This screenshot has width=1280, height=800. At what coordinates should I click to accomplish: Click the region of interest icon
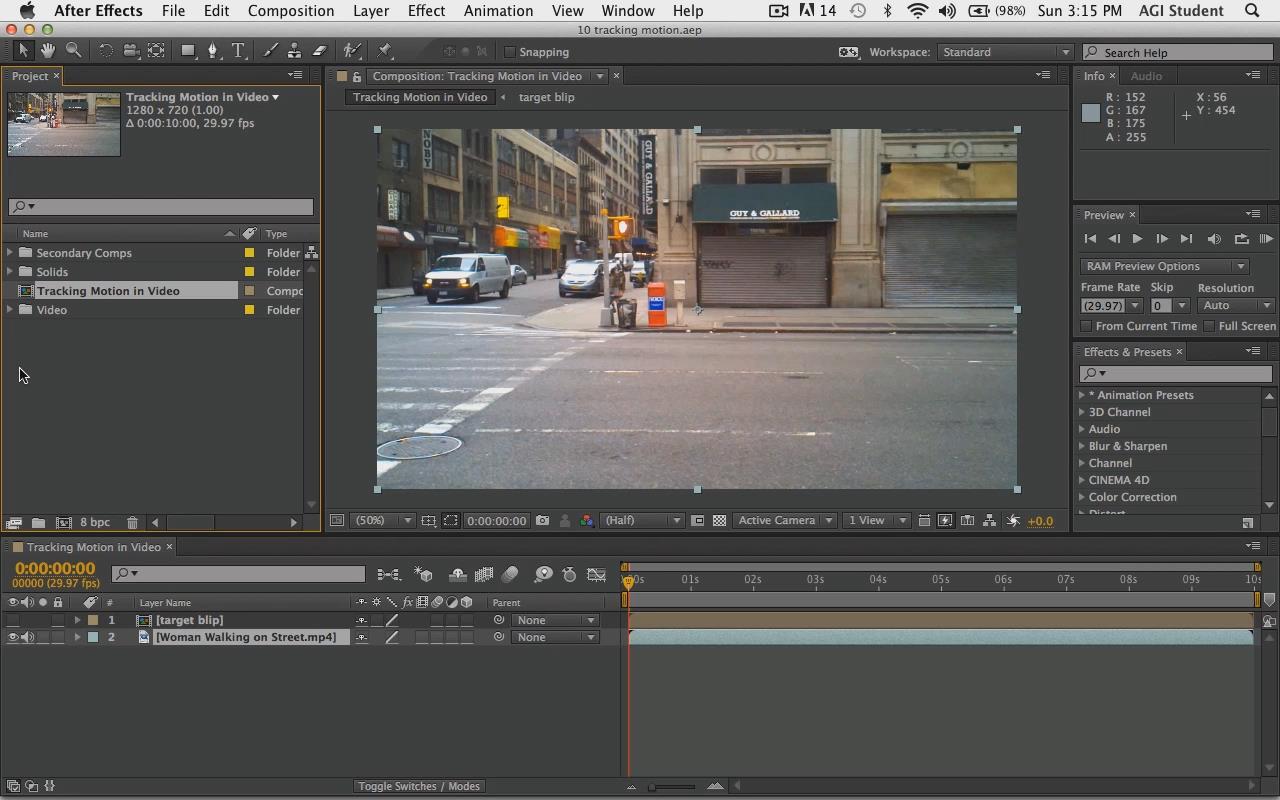click(451, 521)
